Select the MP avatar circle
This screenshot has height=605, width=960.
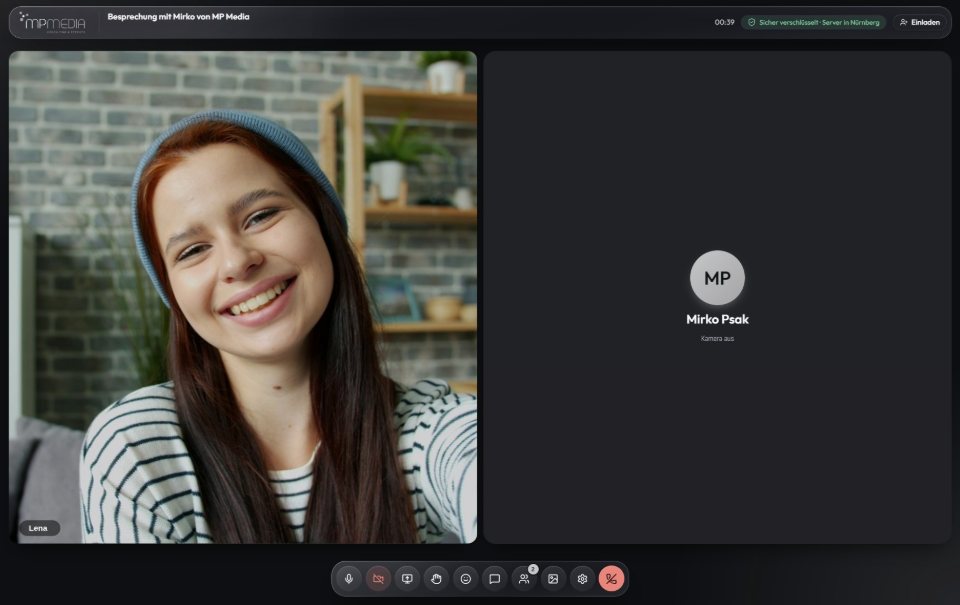tap(718, 277)
